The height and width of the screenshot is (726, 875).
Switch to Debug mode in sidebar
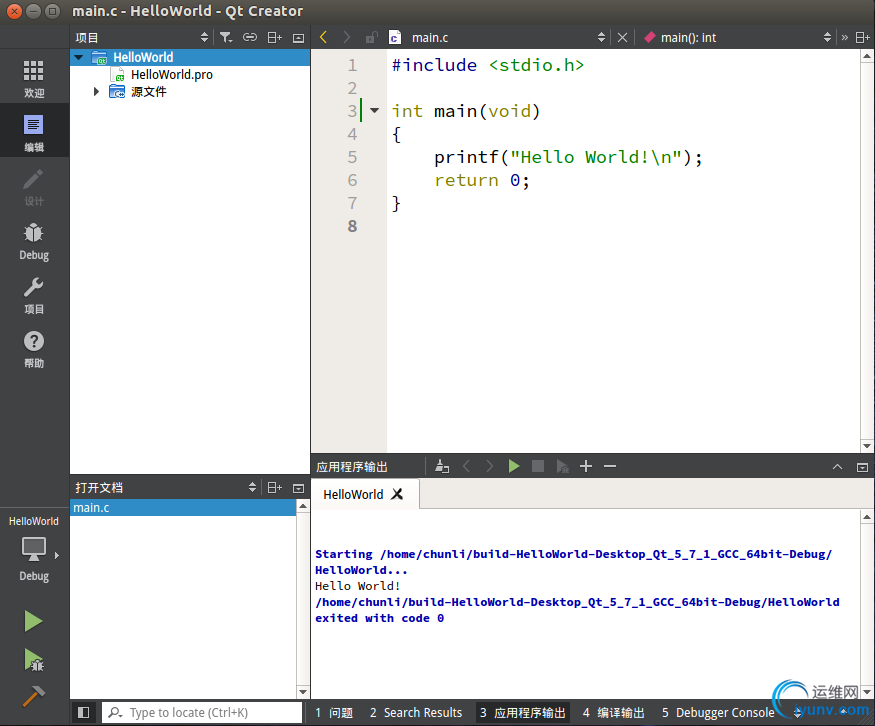(33, 241)
